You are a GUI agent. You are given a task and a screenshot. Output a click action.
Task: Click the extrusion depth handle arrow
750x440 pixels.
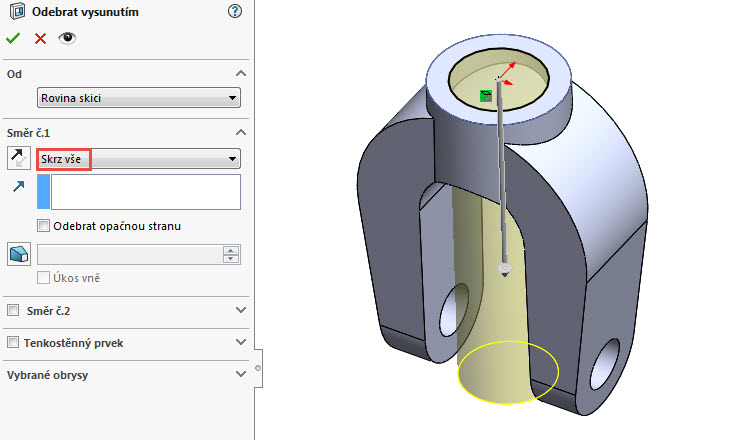pos(505,269)
